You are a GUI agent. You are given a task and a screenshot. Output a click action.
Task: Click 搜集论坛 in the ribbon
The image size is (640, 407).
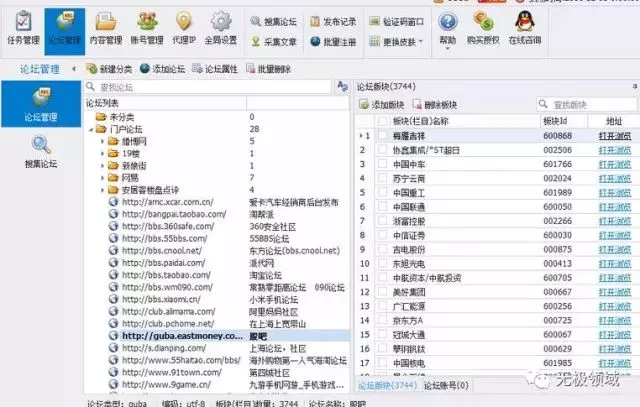click(274, 22)
